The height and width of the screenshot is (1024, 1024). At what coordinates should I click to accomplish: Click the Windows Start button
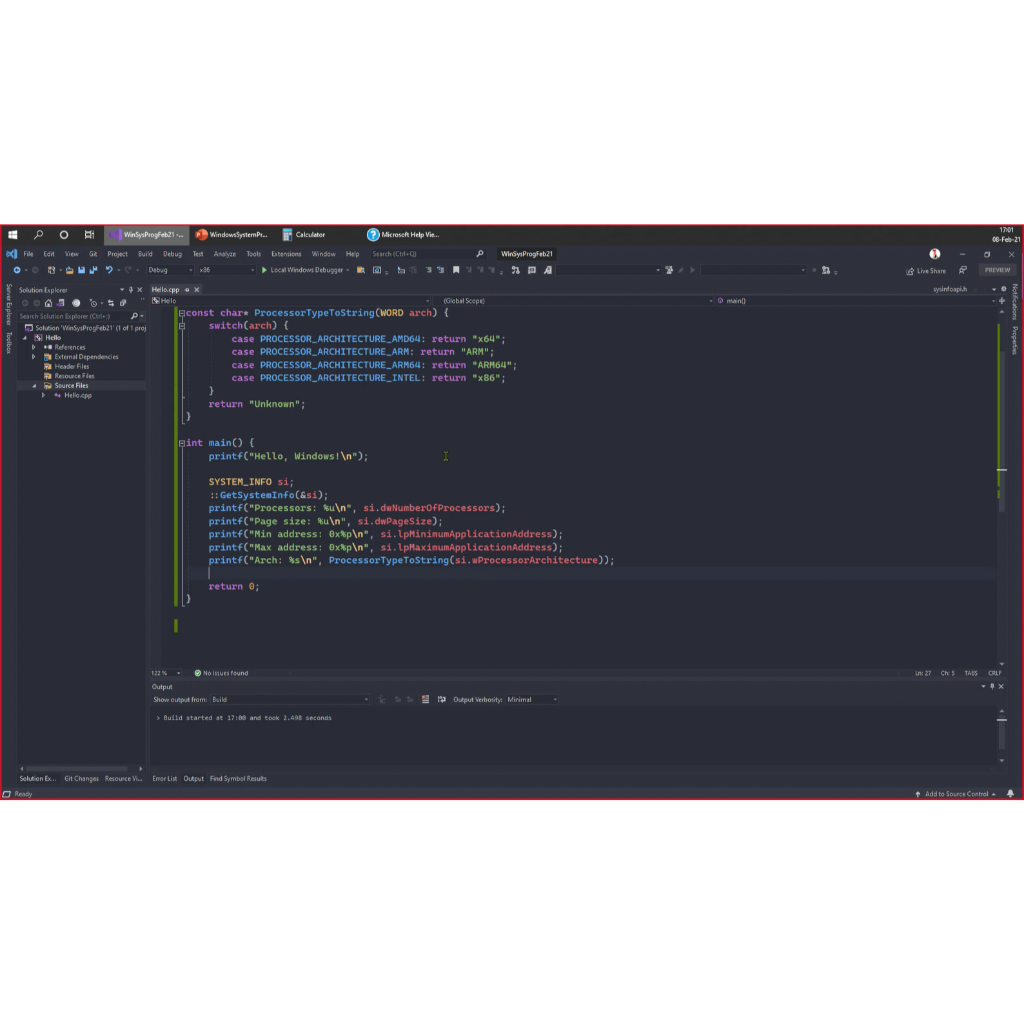12,234
